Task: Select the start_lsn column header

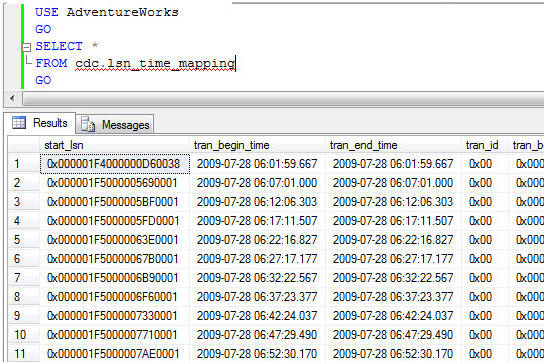Action: (x=115, y=145)
